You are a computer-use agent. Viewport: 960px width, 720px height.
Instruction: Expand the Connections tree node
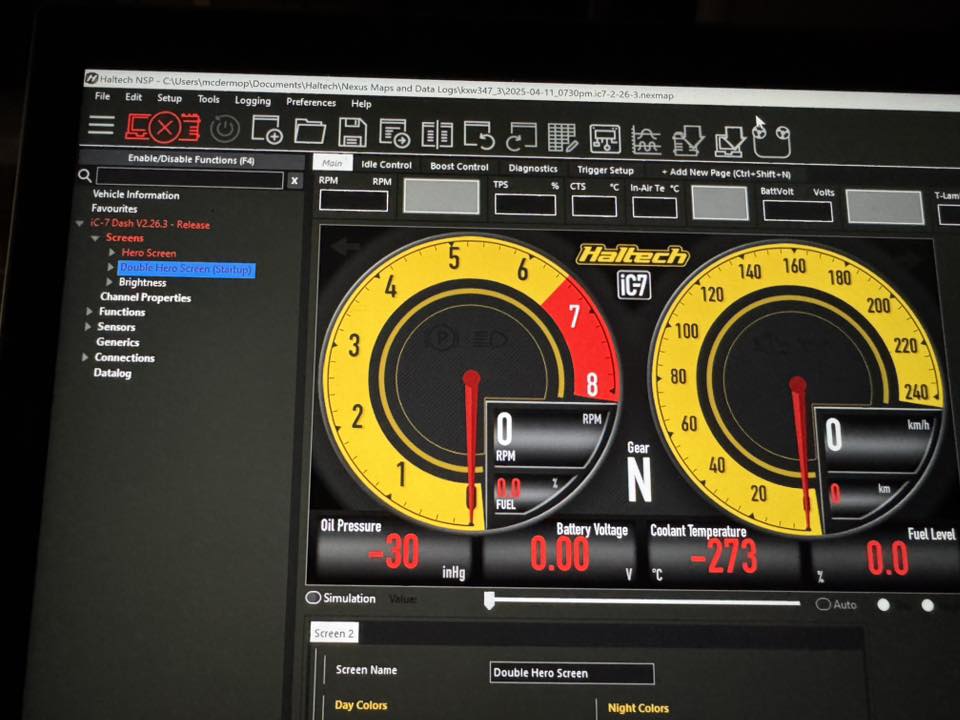(85, 357)
